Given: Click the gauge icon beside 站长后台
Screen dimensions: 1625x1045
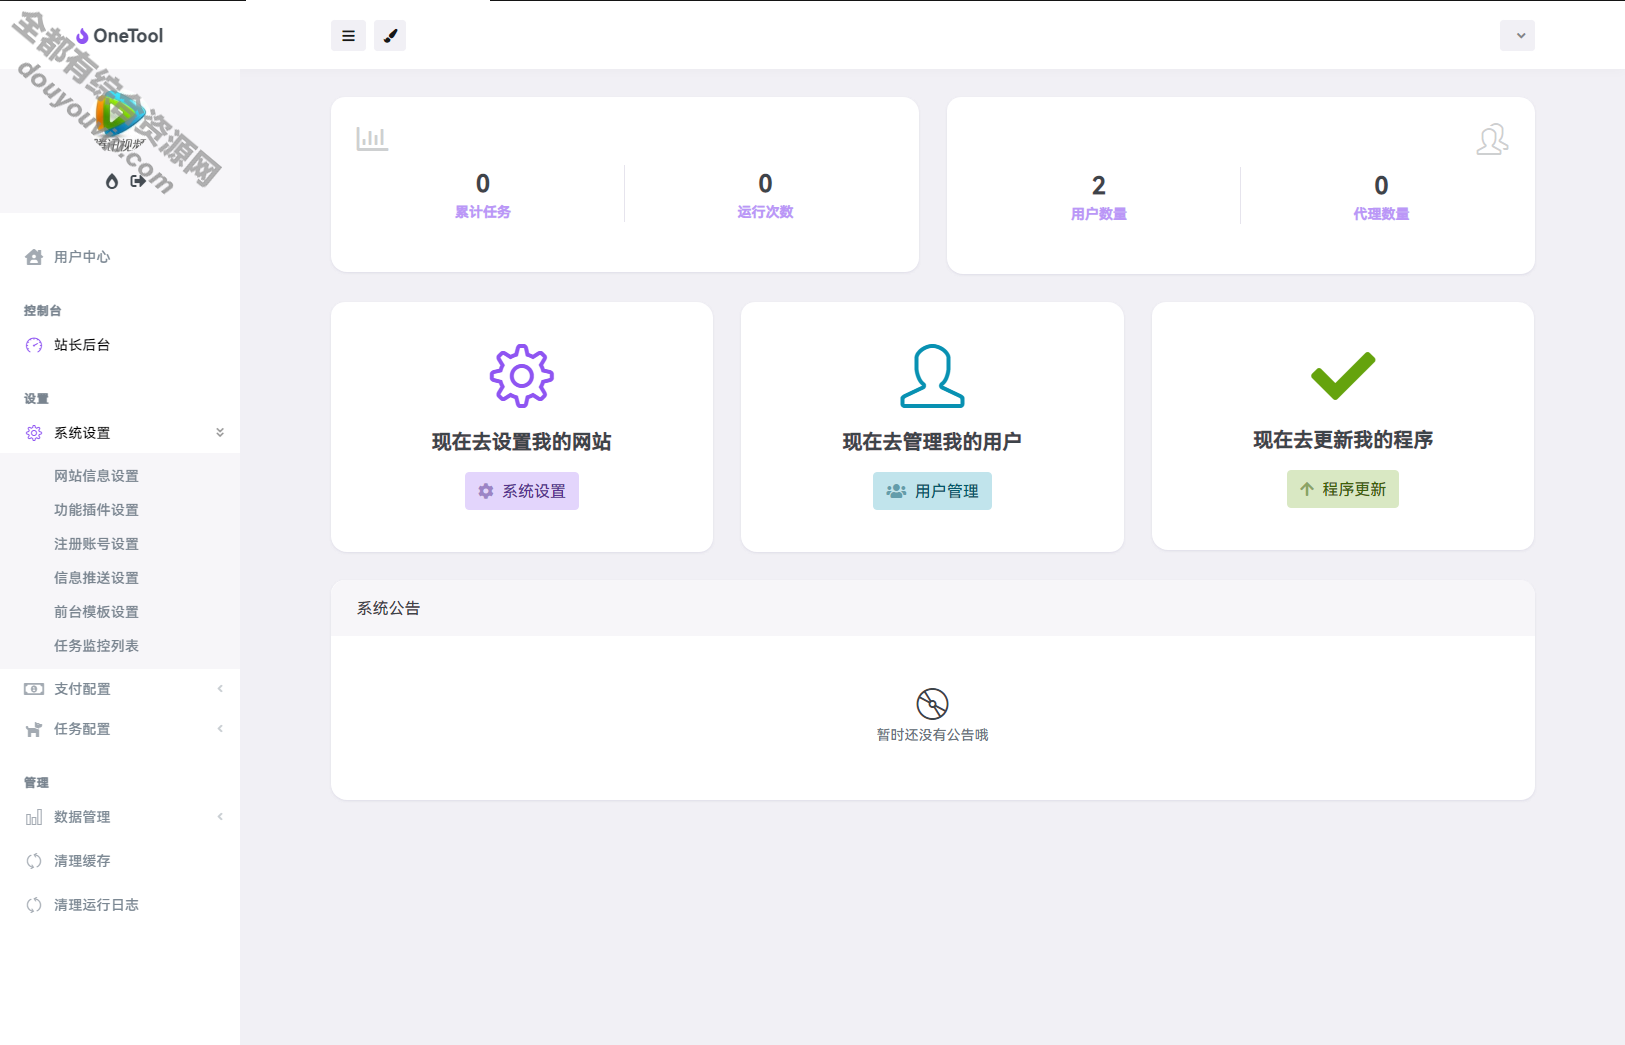Looking at the screenshot, I should tap(34, 345).
